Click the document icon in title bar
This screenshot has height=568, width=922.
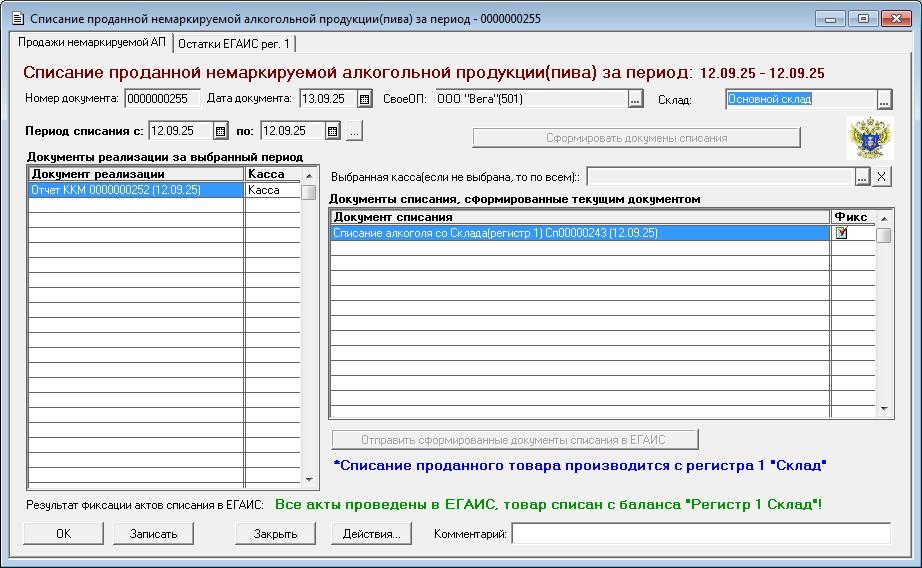pos(16,18)
